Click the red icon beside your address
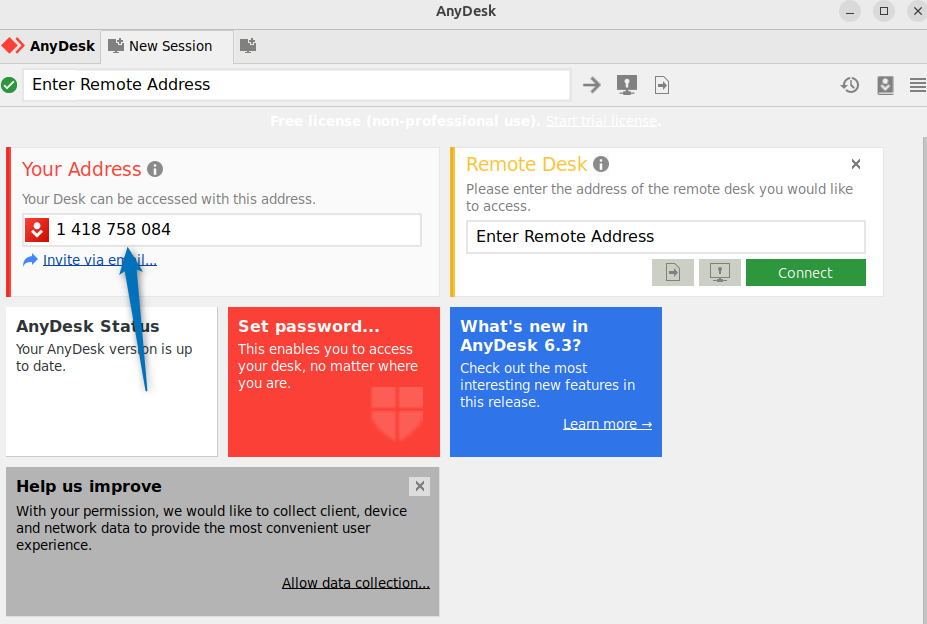Viewport: 927px width, 624px height. [x=37, y=230]
